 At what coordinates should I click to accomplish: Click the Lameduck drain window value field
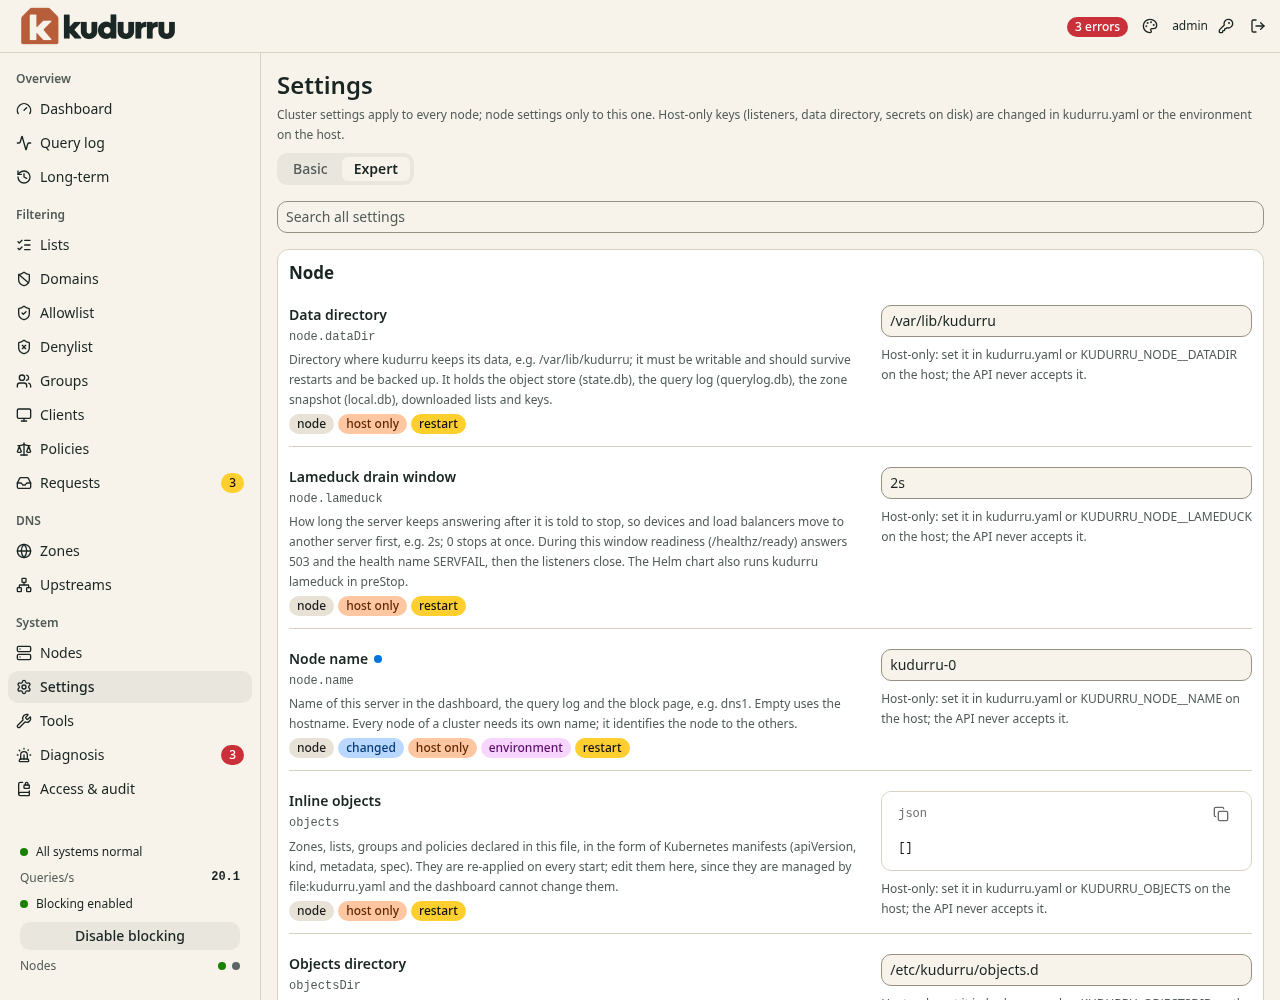1066,483
